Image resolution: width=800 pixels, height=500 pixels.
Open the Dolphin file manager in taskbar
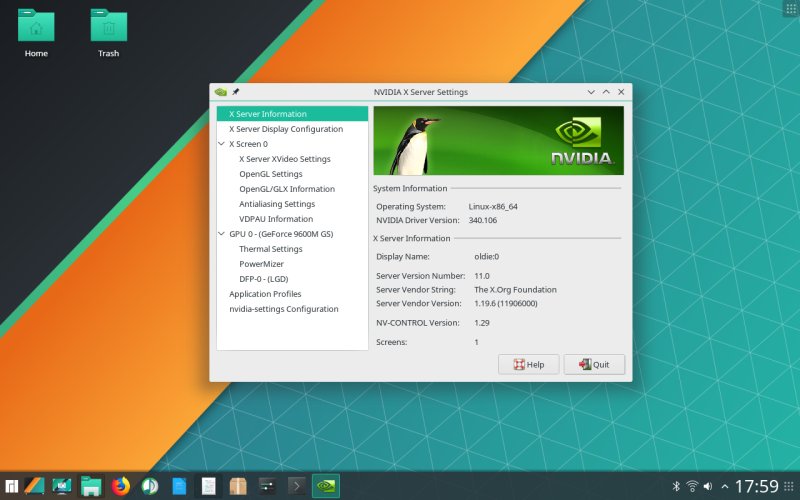91,486
